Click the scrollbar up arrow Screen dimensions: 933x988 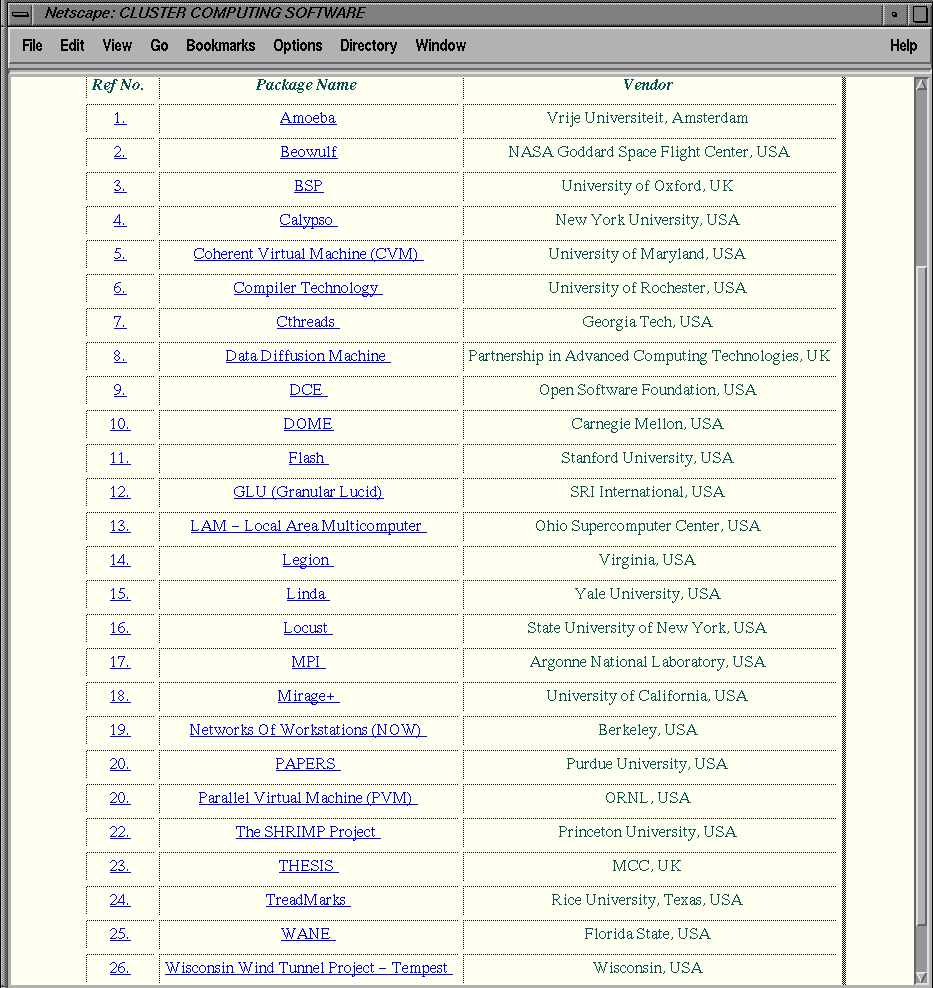point(920,84)
